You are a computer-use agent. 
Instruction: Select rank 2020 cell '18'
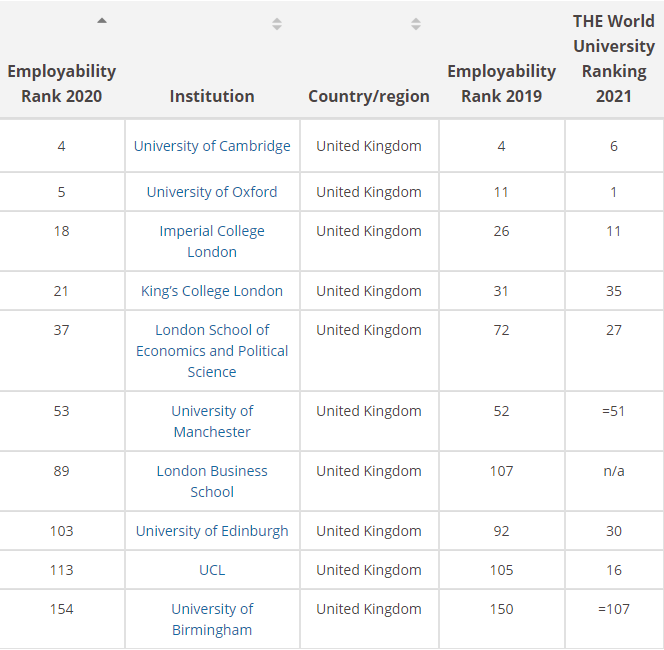[61, 231]
